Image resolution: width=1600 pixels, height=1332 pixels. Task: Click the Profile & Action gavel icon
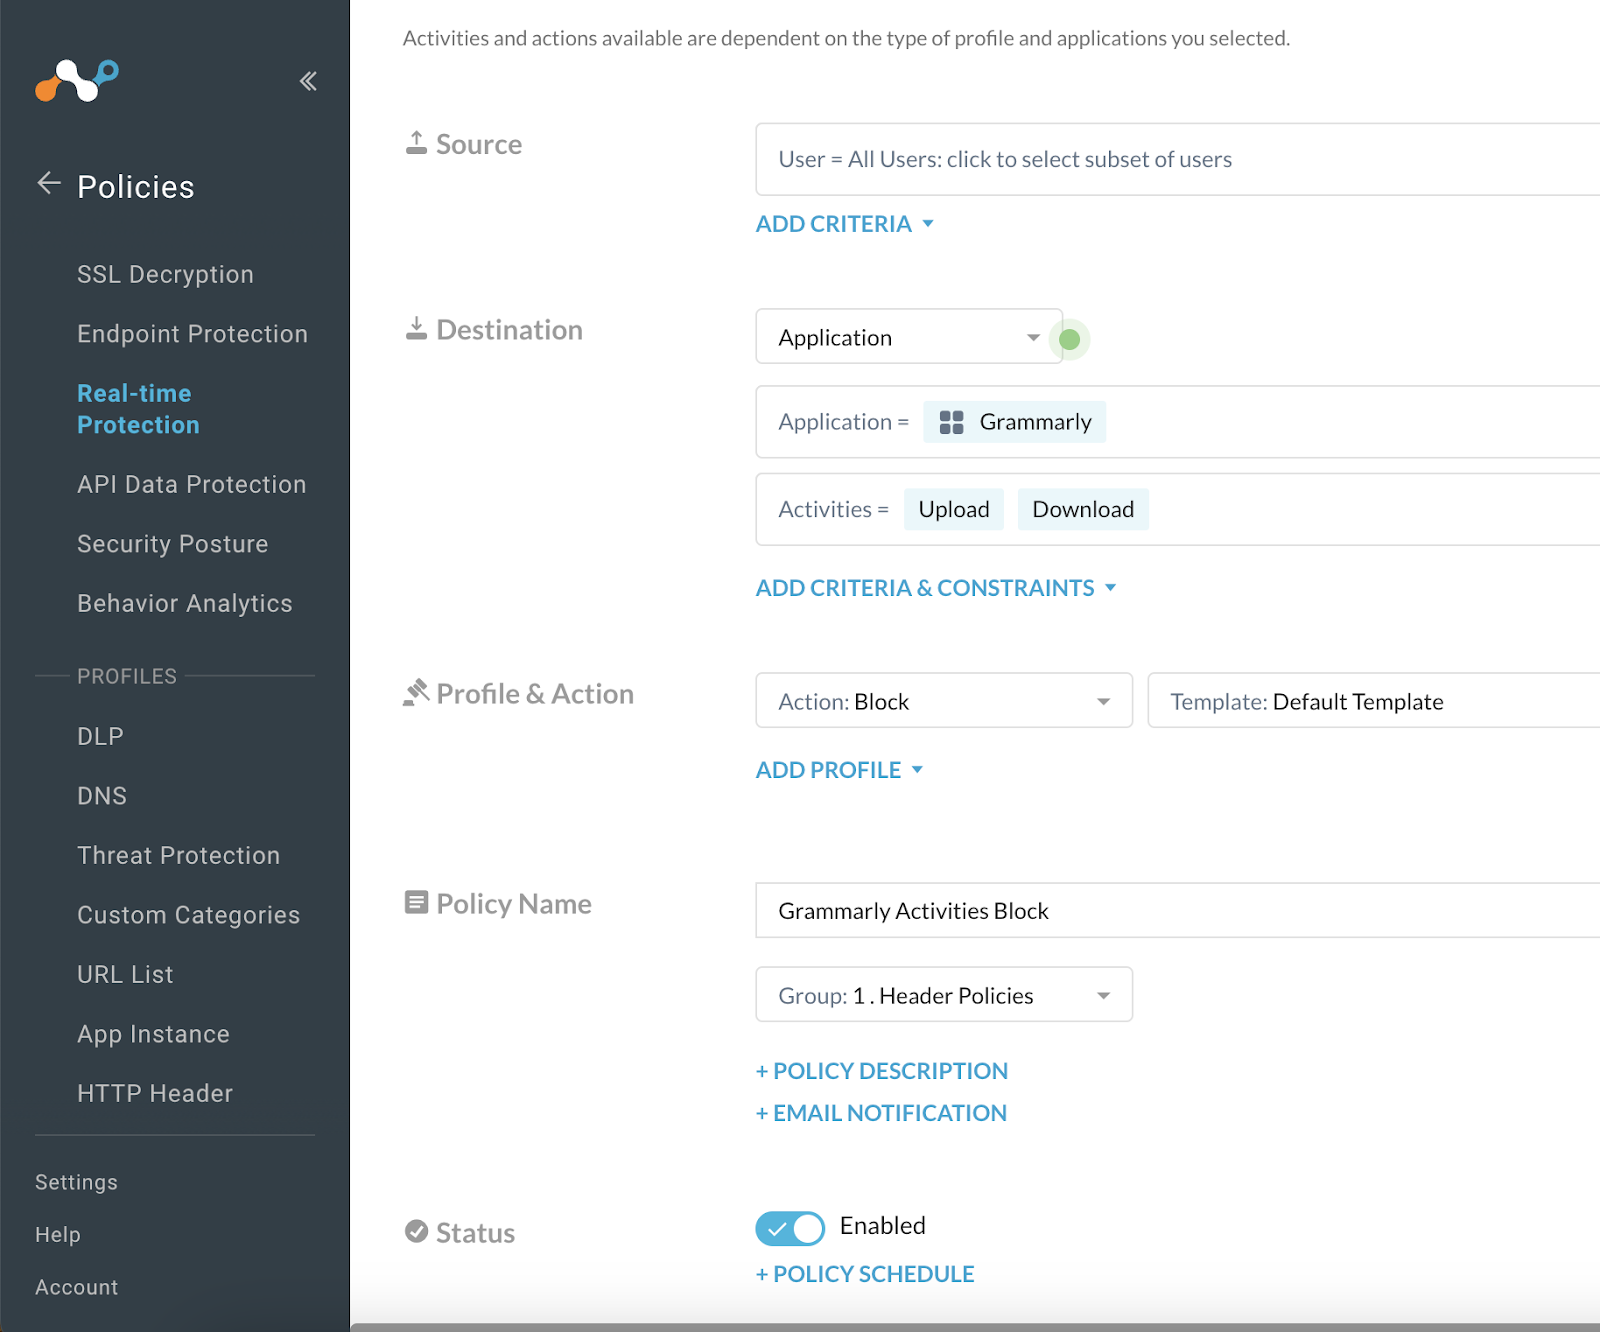416,692
